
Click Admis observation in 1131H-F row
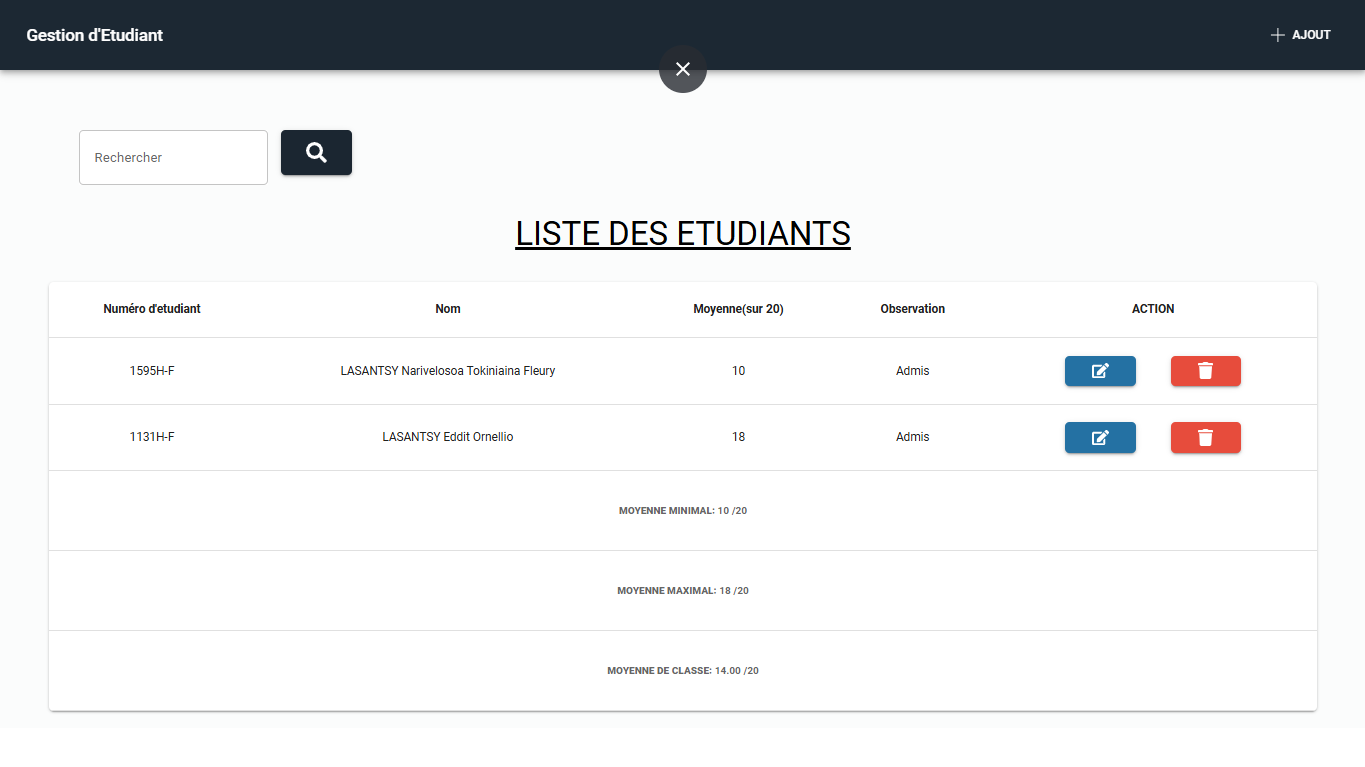click(x=913, y=437)
